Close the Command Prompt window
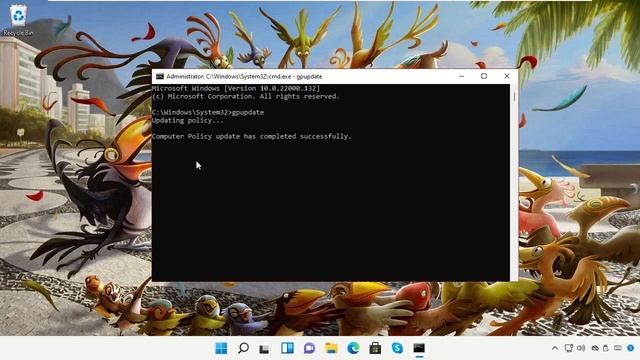Viewport: 640px width, 360px height. [x=507, y=76]
